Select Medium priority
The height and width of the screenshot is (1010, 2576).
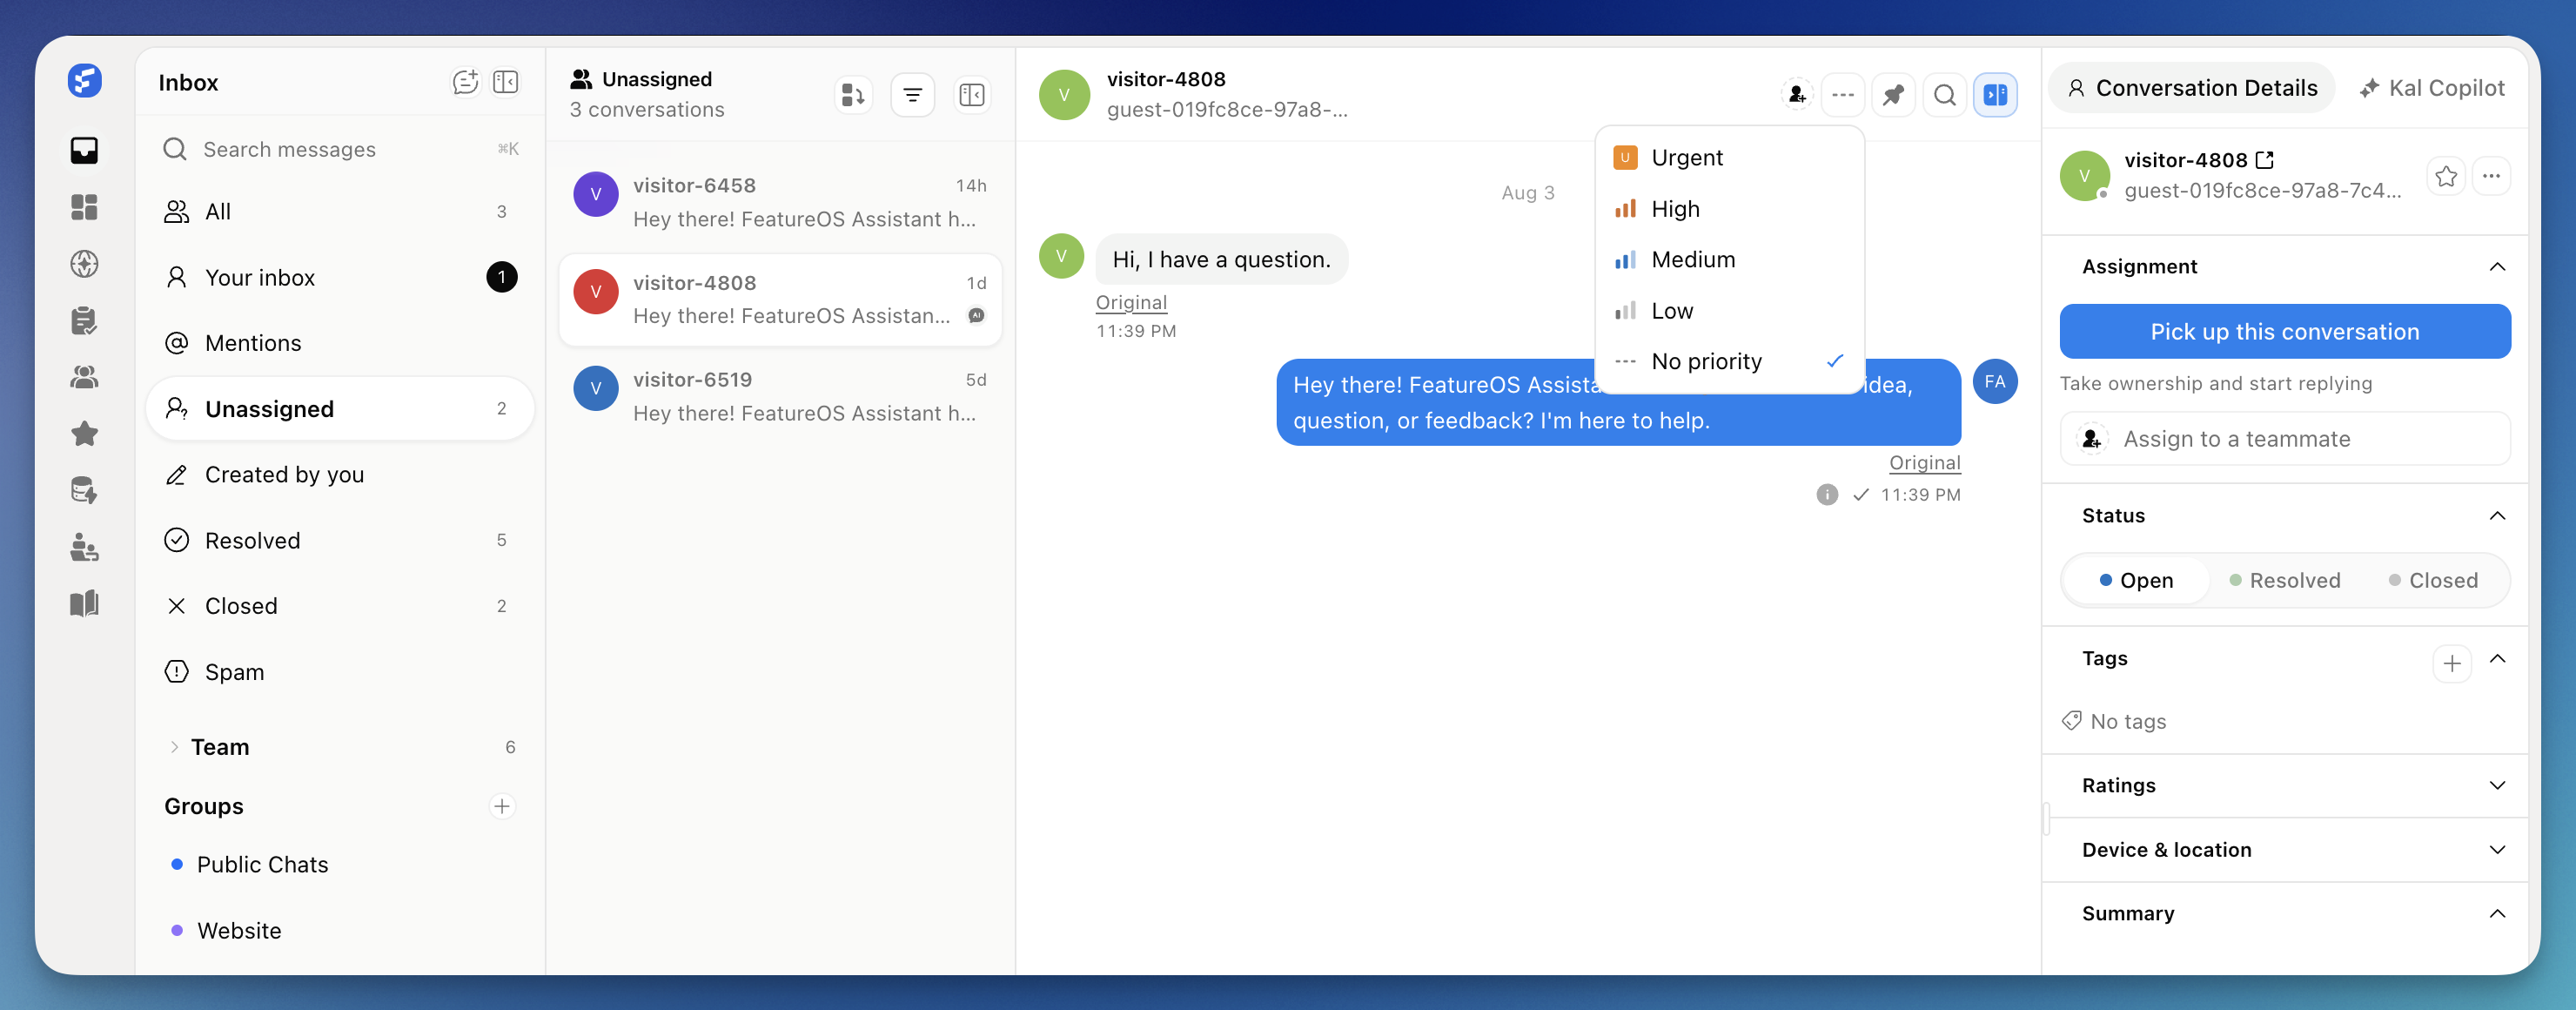click(x=1730, y=260)
